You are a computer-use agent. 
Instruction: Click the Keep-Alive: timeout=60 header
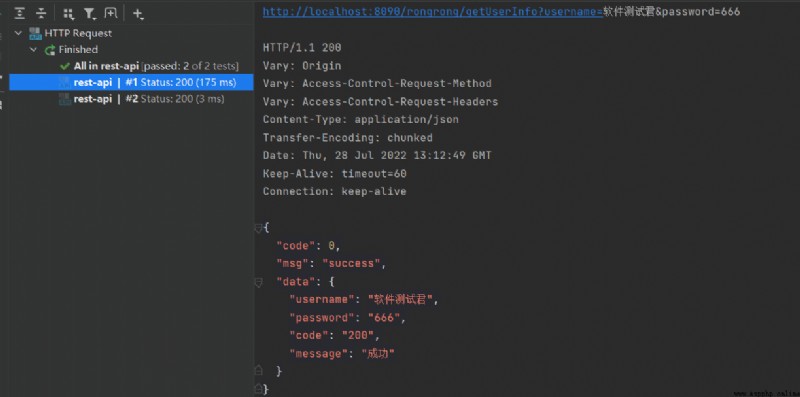(x=335, y=173)
